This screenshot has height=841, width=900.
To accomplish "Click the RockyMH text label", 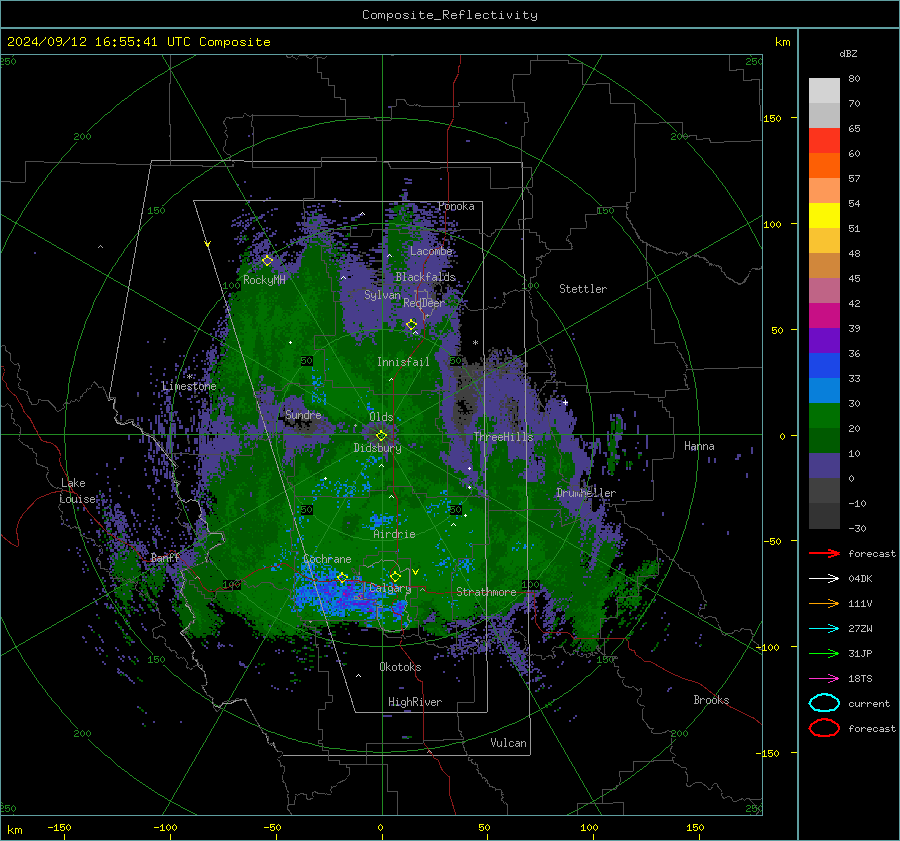I will click(264, 280).
